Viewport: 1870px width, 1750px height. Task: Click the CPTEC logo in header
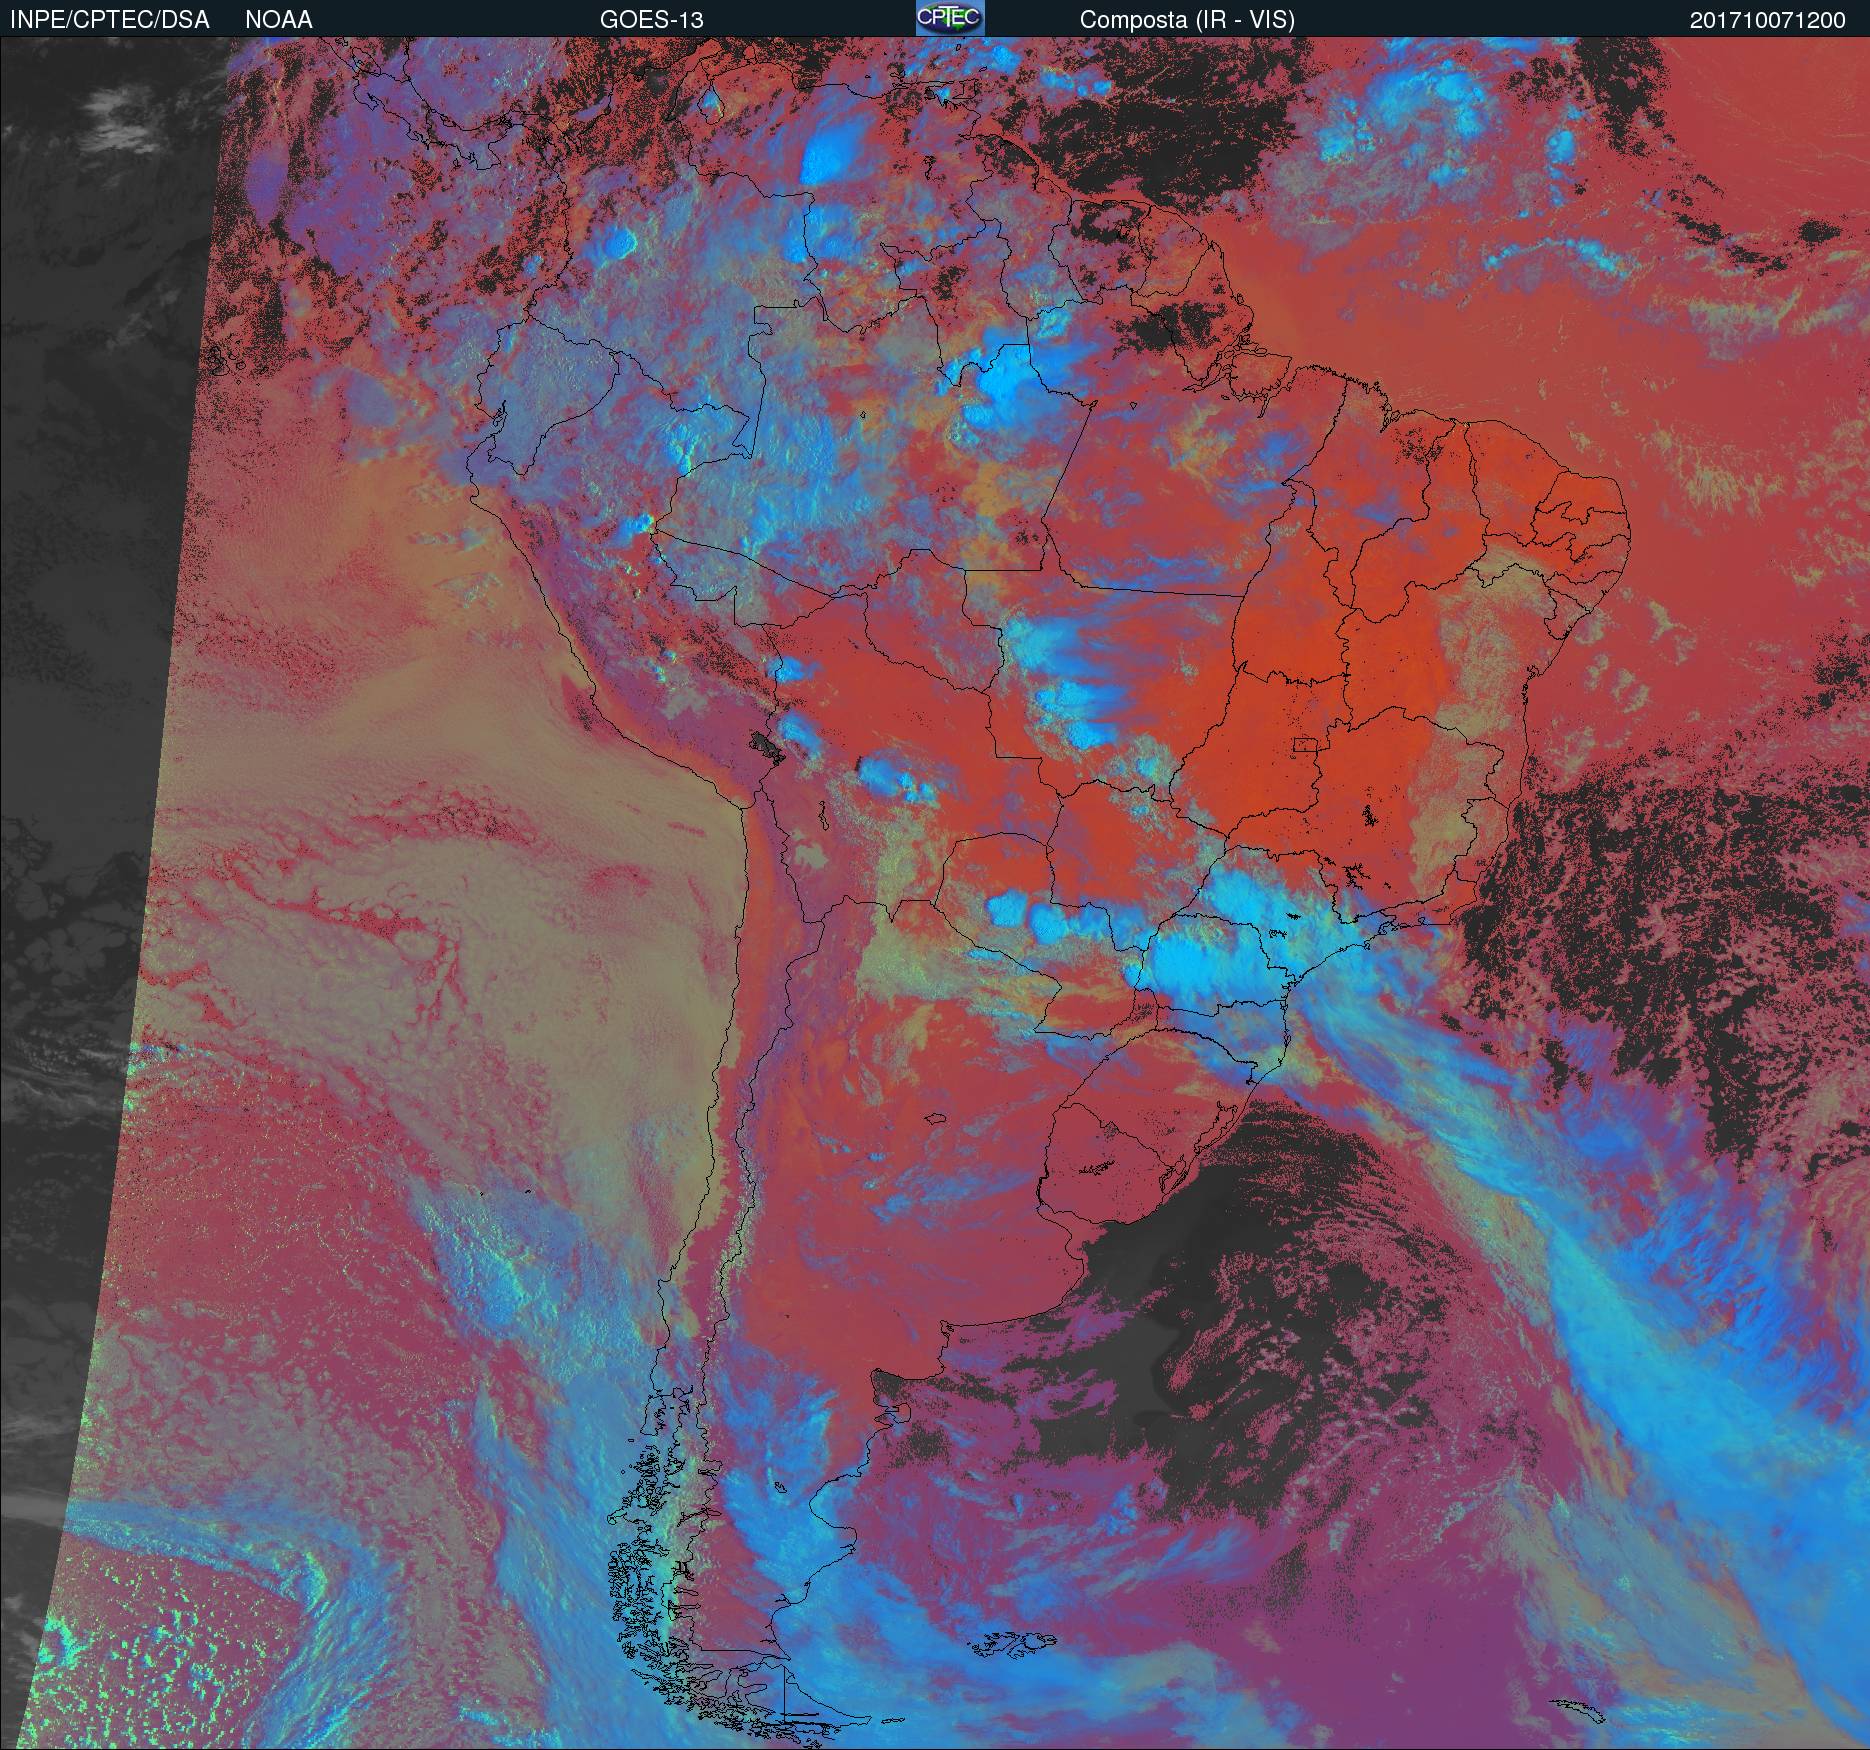tap(949, 18)
